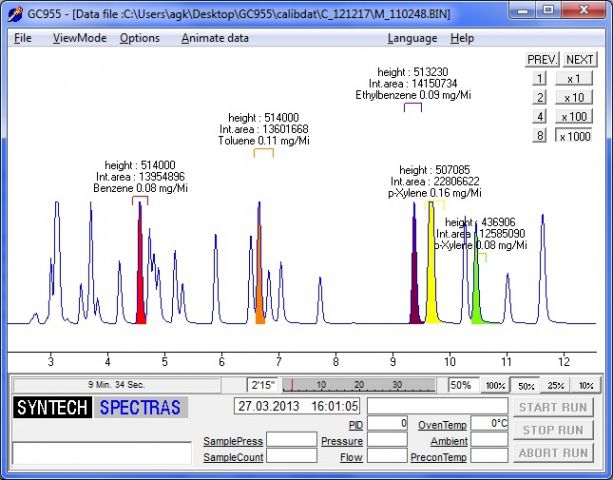Open the Options menu
This screenshot has height=480, width=613.
pos(140,38)
